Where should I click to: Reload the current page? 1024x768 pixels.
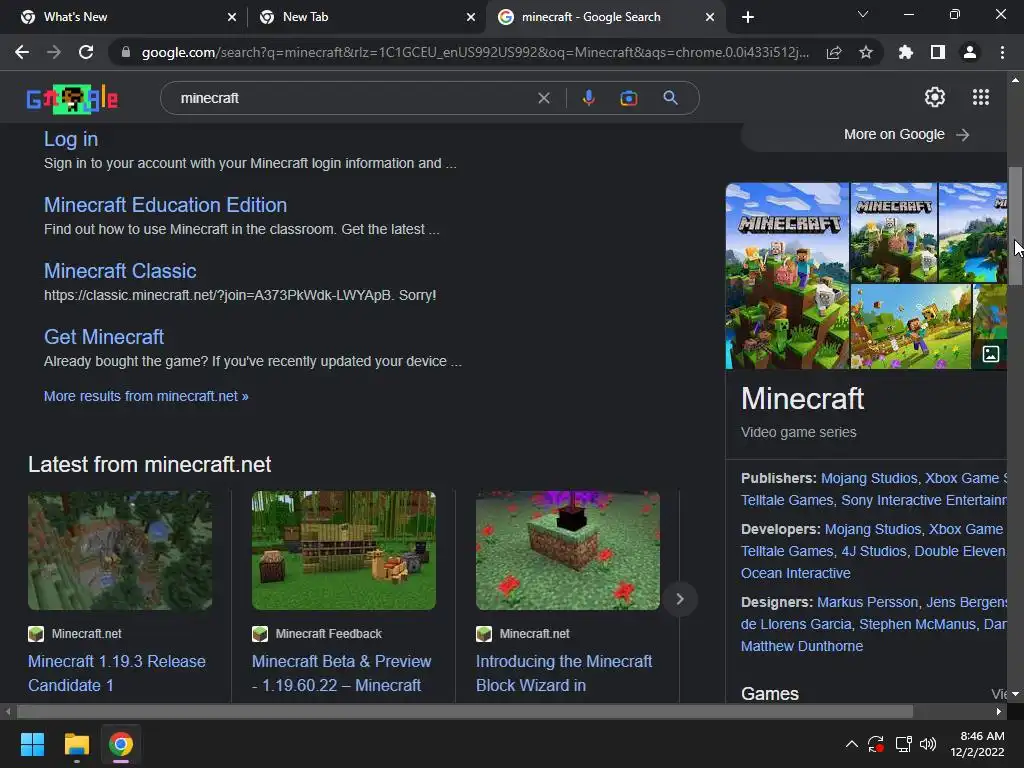tap(86, 52)
